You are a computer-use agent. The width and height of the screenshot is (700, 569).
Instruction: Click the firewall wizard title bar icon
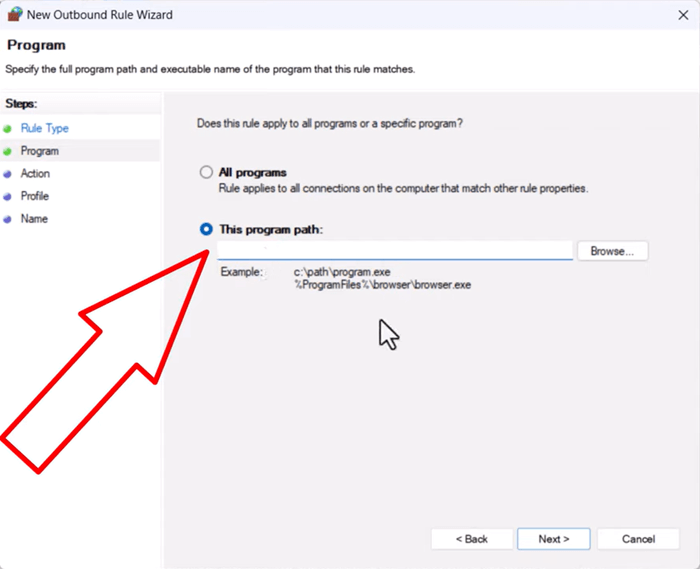click(x=15, y=14)
